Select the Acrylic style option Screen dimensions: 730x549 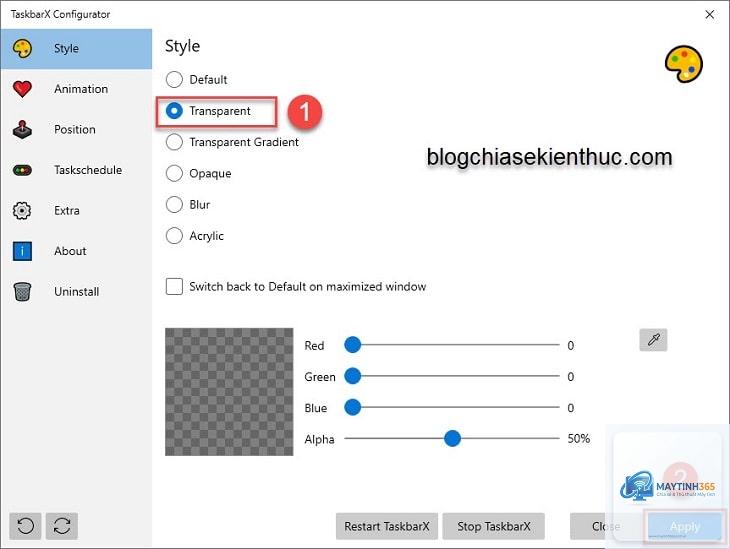tap(174, 236)
